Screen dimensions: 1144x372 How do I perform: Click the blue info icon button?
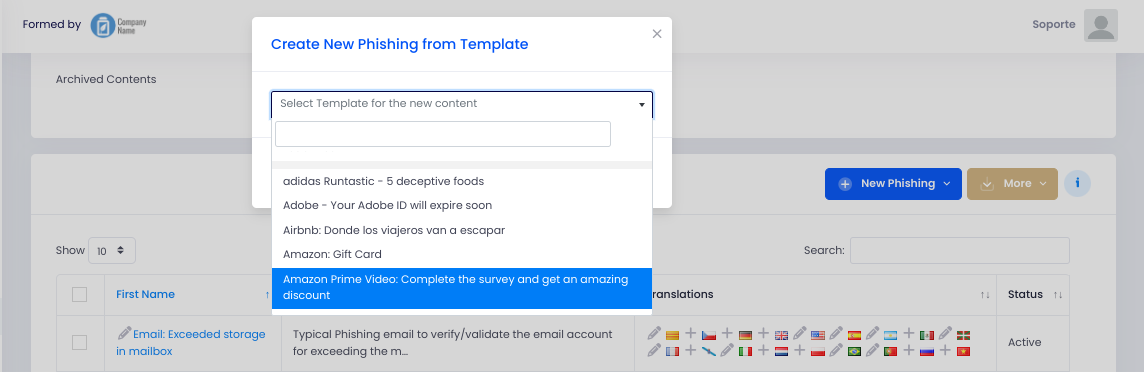pyautogui.click(x=1078, y=184)
